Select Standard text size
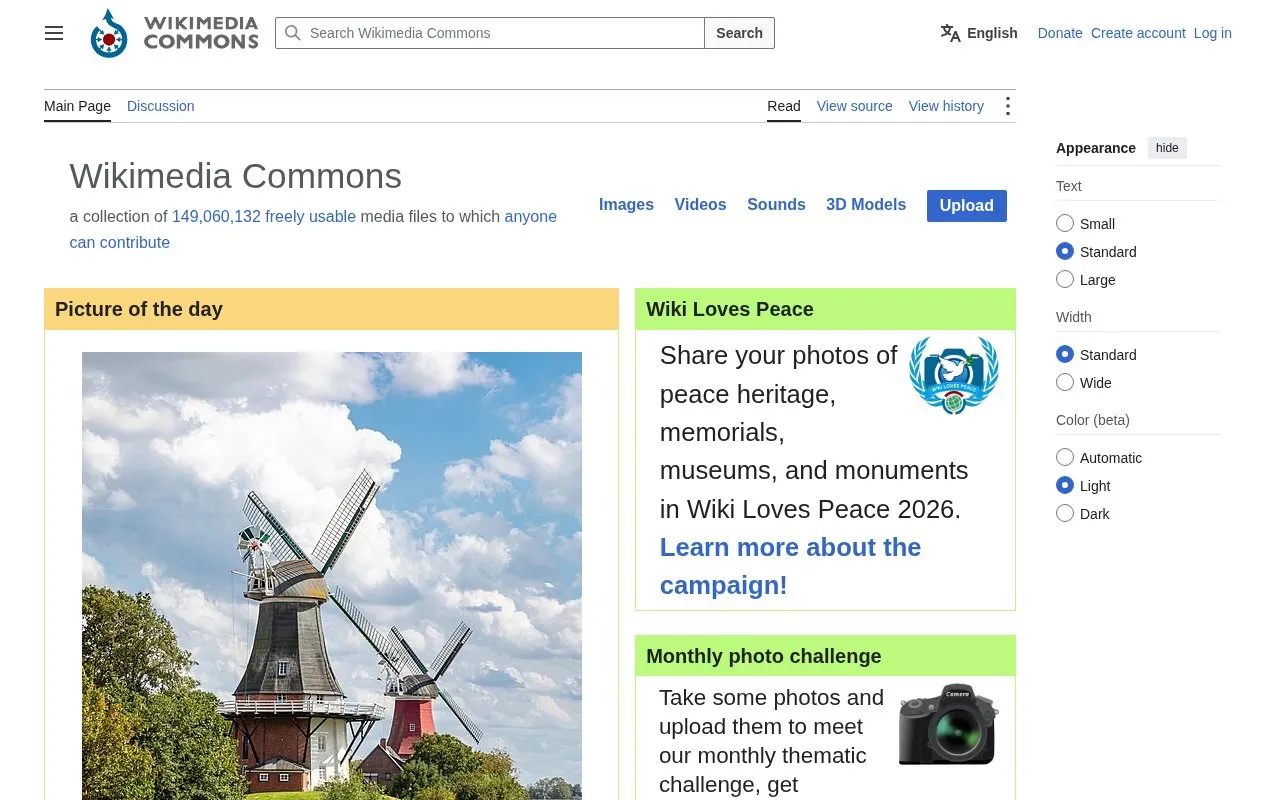Screen dimensions: 1280x800 [1065, 252]
